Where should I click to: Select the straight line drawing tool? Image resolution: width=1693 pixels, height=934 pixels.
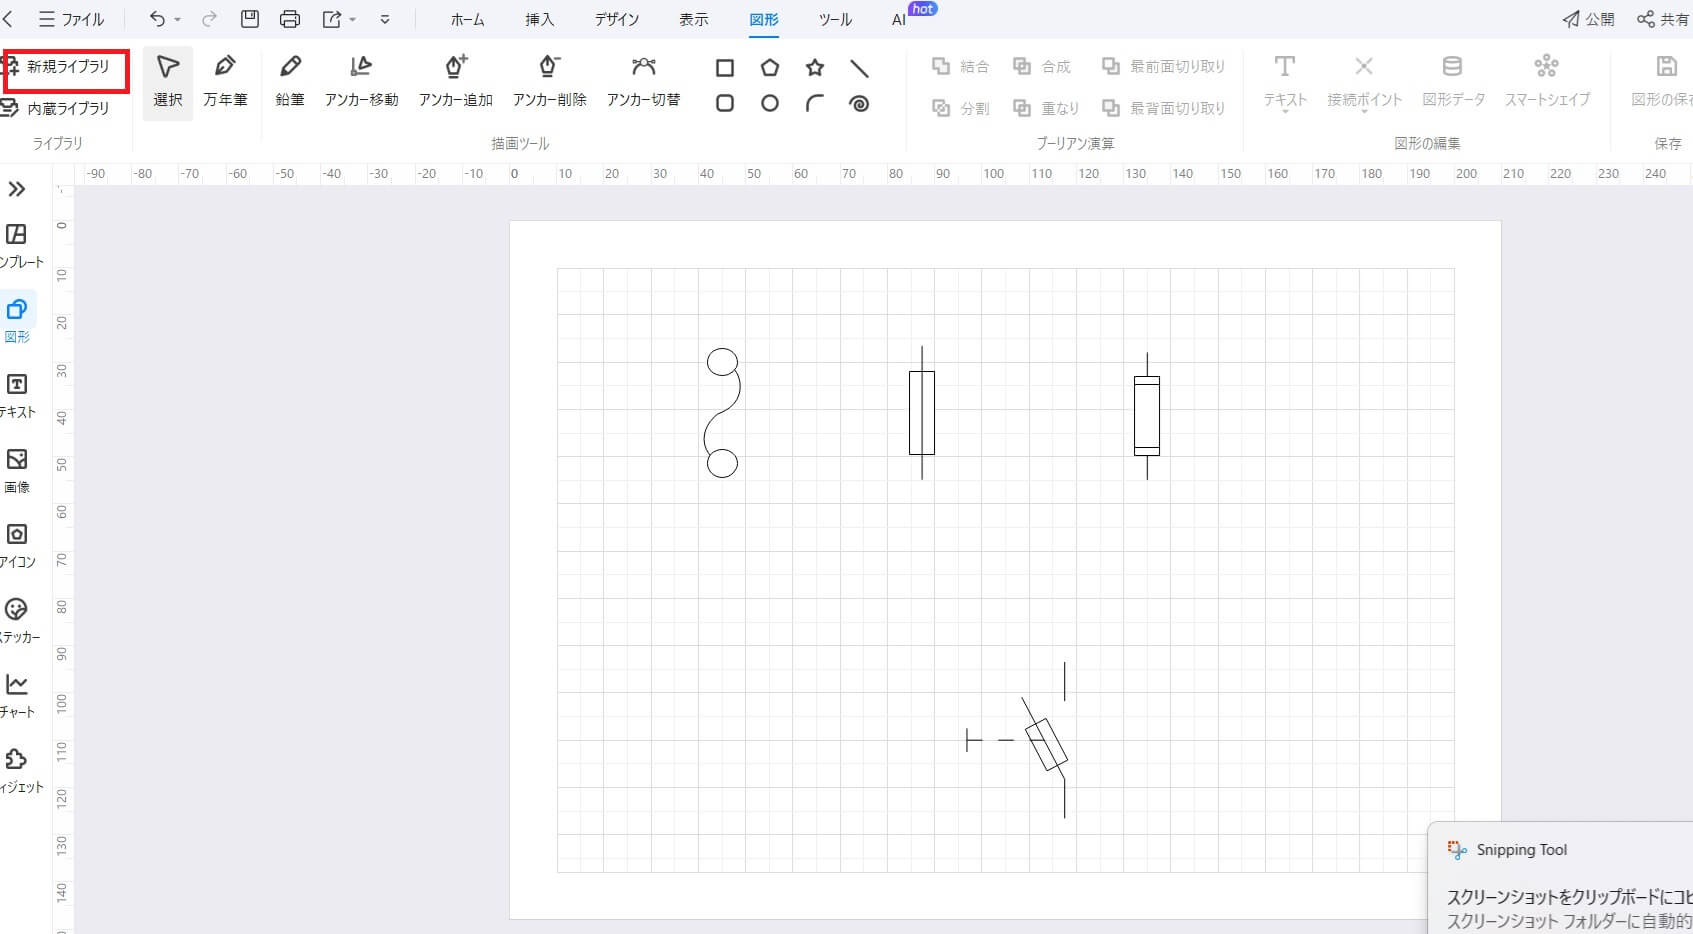859,68
